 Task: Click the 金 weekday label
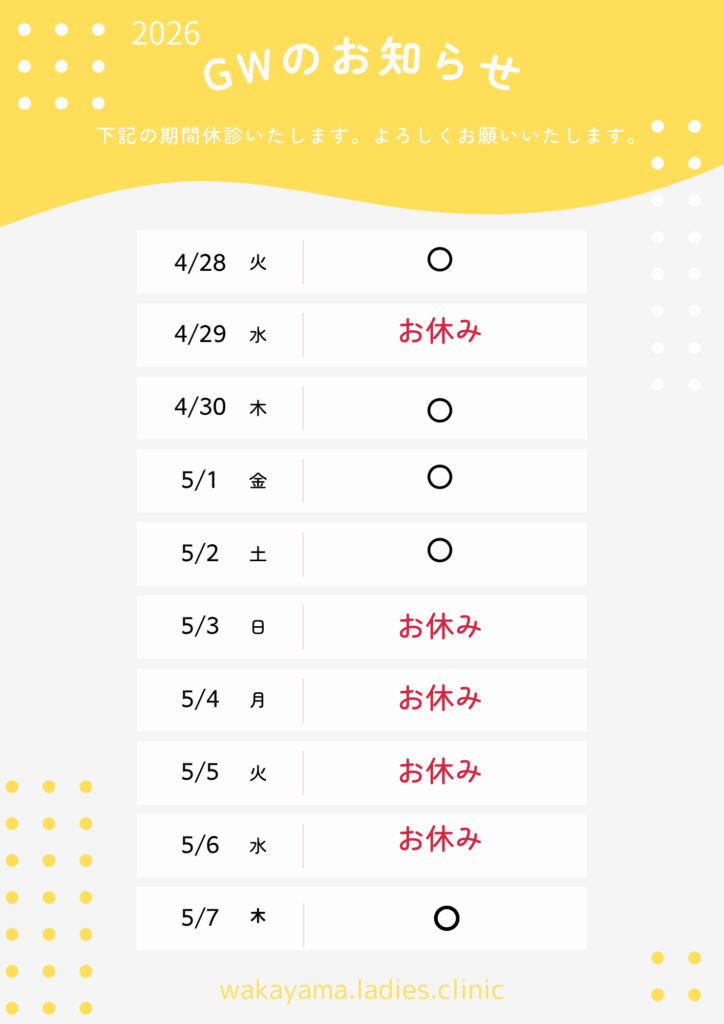258,481
